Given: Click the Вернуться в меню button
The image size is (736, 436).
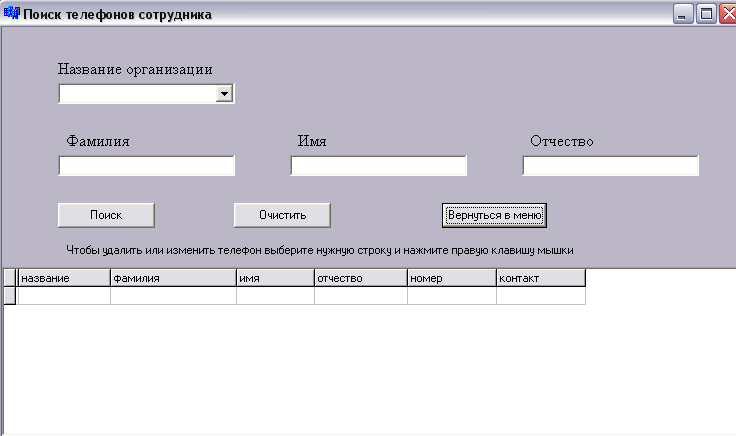Looking at the screenshot, I should tap(494, 215).
